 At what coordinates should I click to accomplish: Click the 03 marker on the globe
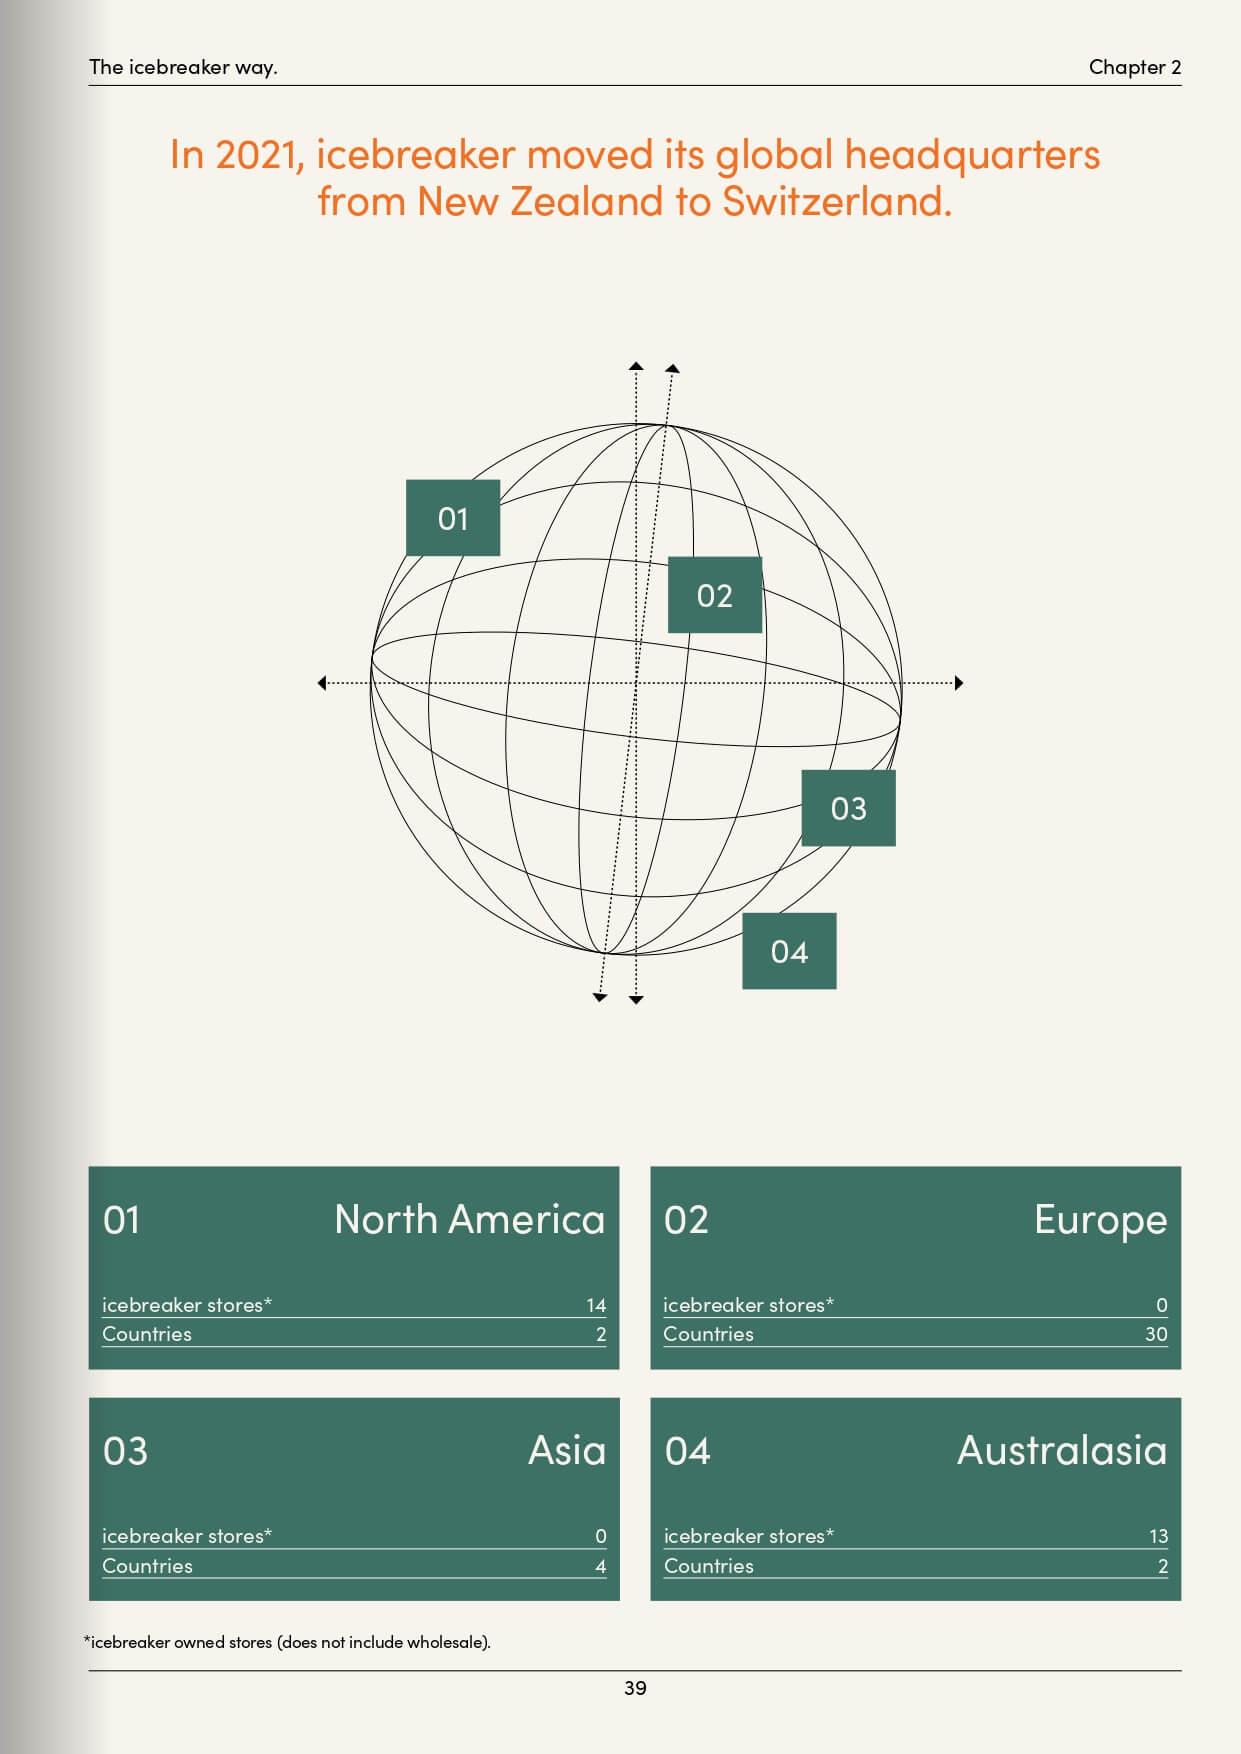[848, 808]
